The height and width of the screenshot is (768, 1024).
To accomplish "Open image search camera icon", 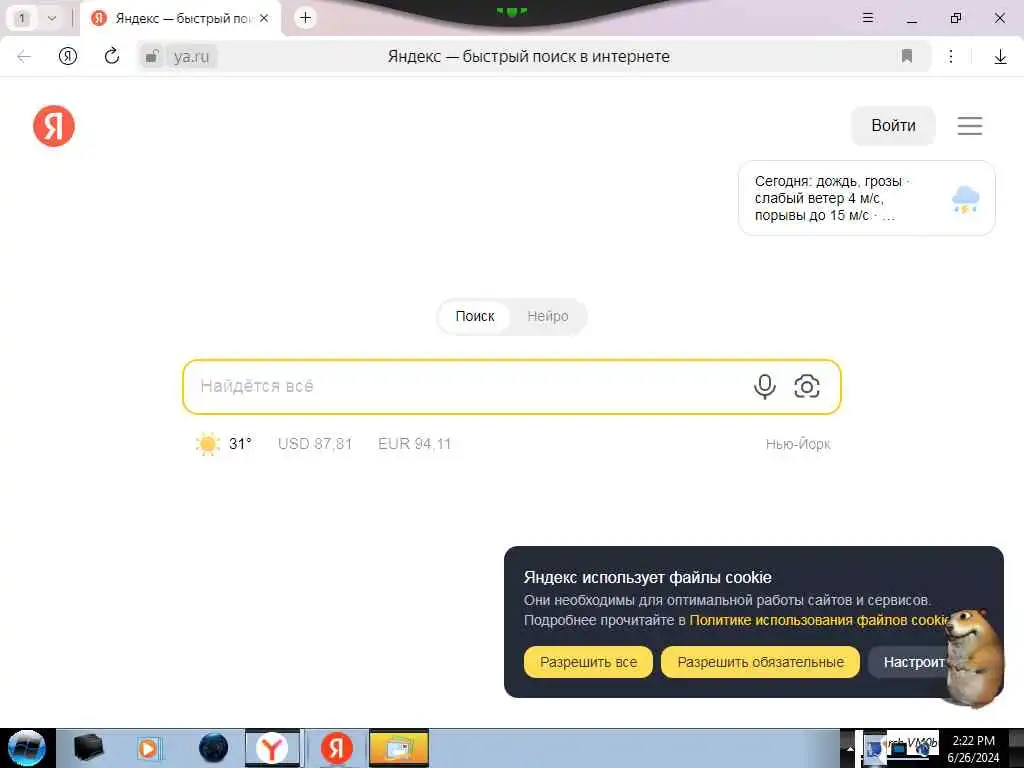I will pyautogui.click(x=807, y=387).
